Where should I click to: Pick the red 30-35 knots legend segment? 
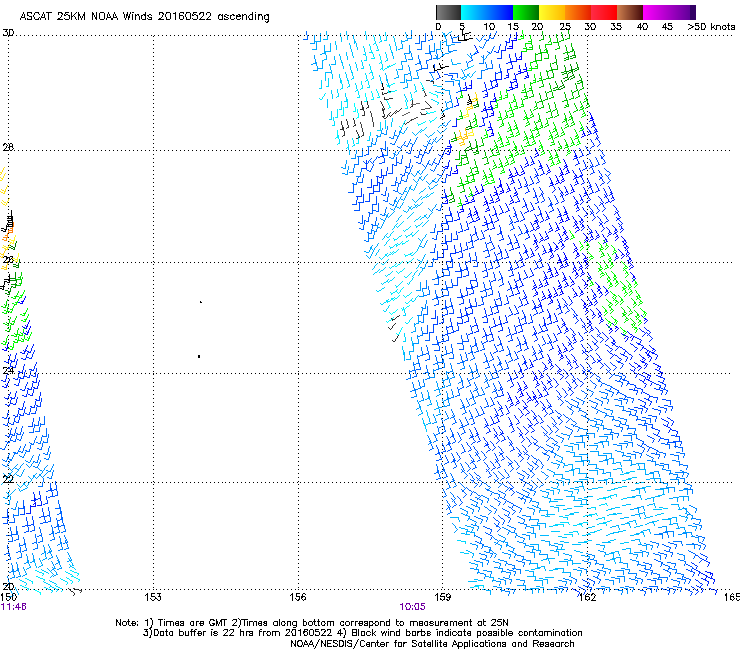[x=604, y=12]
